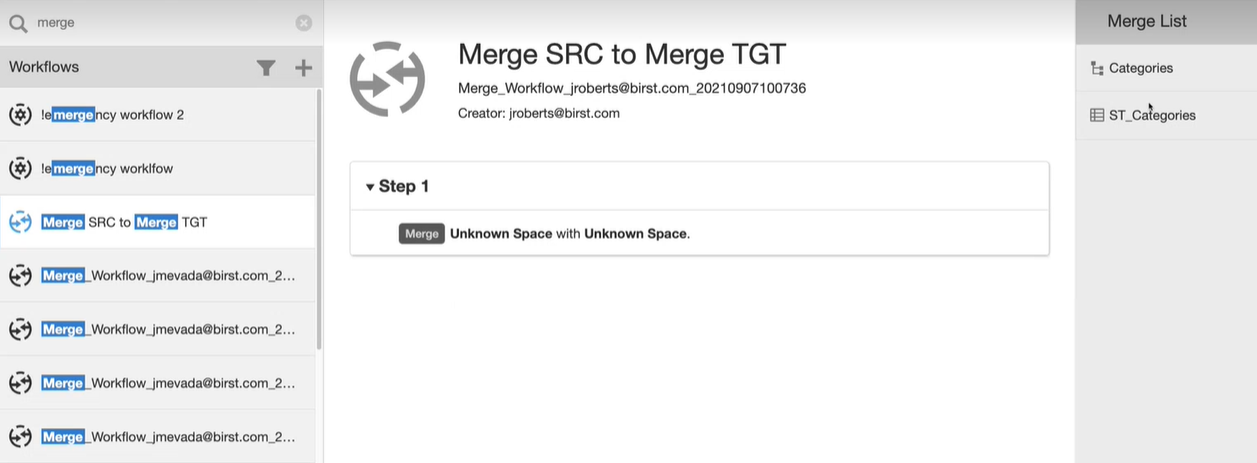Select the !emergency workflow 2 entry
The image size is (1257, 463).
coord(112,115)
